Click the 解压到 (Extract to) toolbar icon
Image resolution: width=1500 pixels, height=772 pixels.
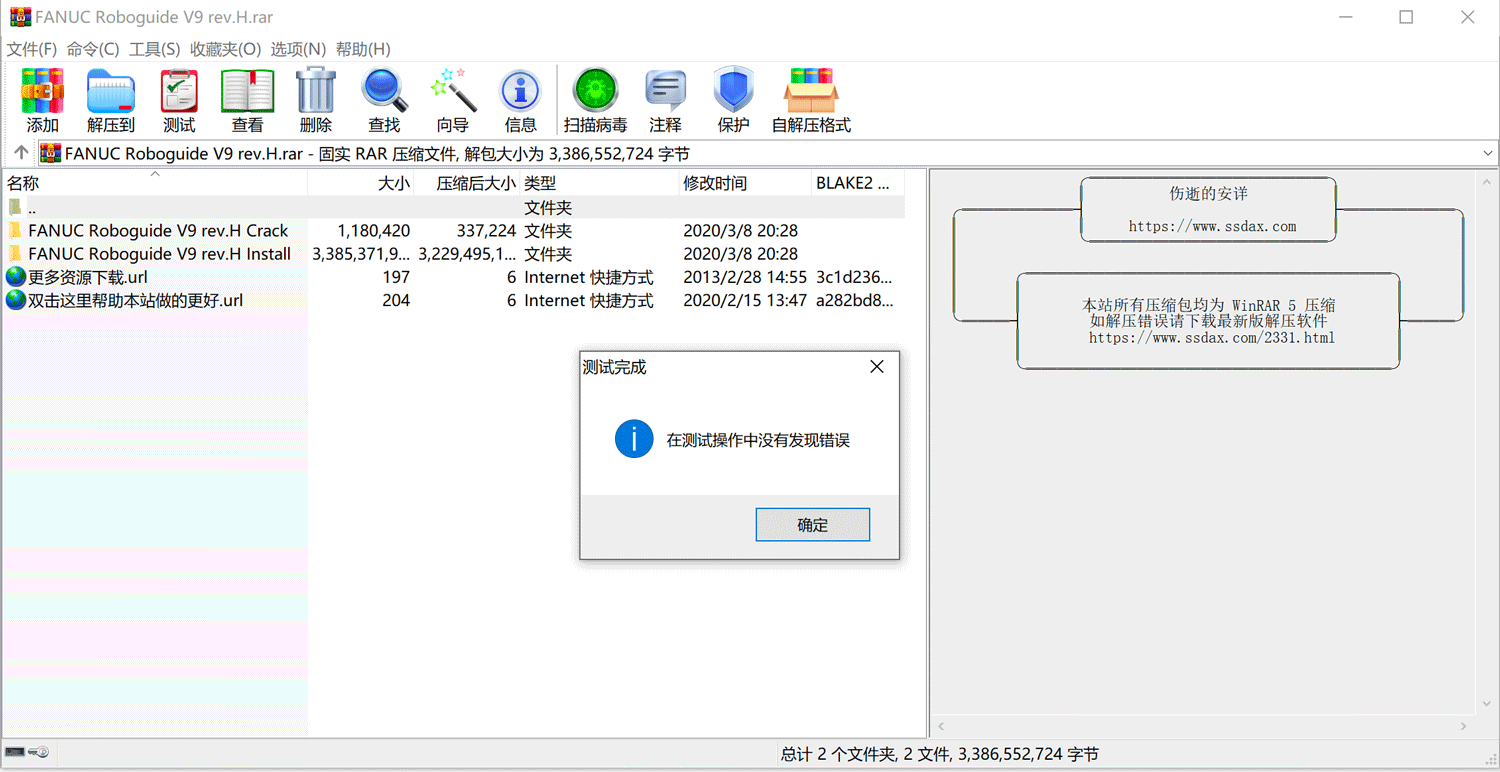click(x=110, y=92)
